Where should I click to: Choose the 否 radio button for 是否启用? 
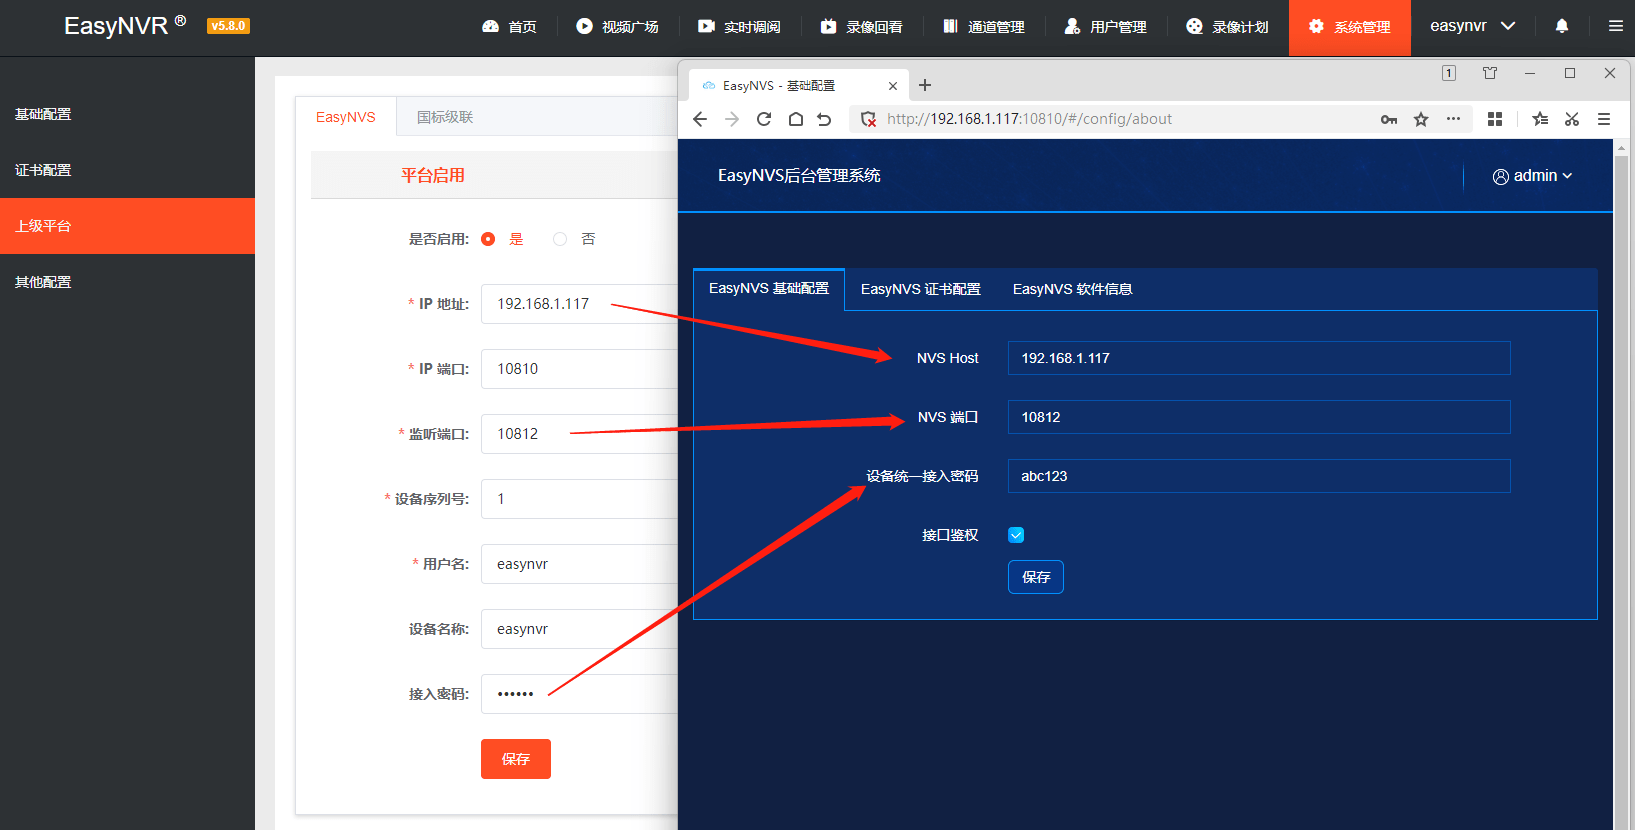pos(560,239)
